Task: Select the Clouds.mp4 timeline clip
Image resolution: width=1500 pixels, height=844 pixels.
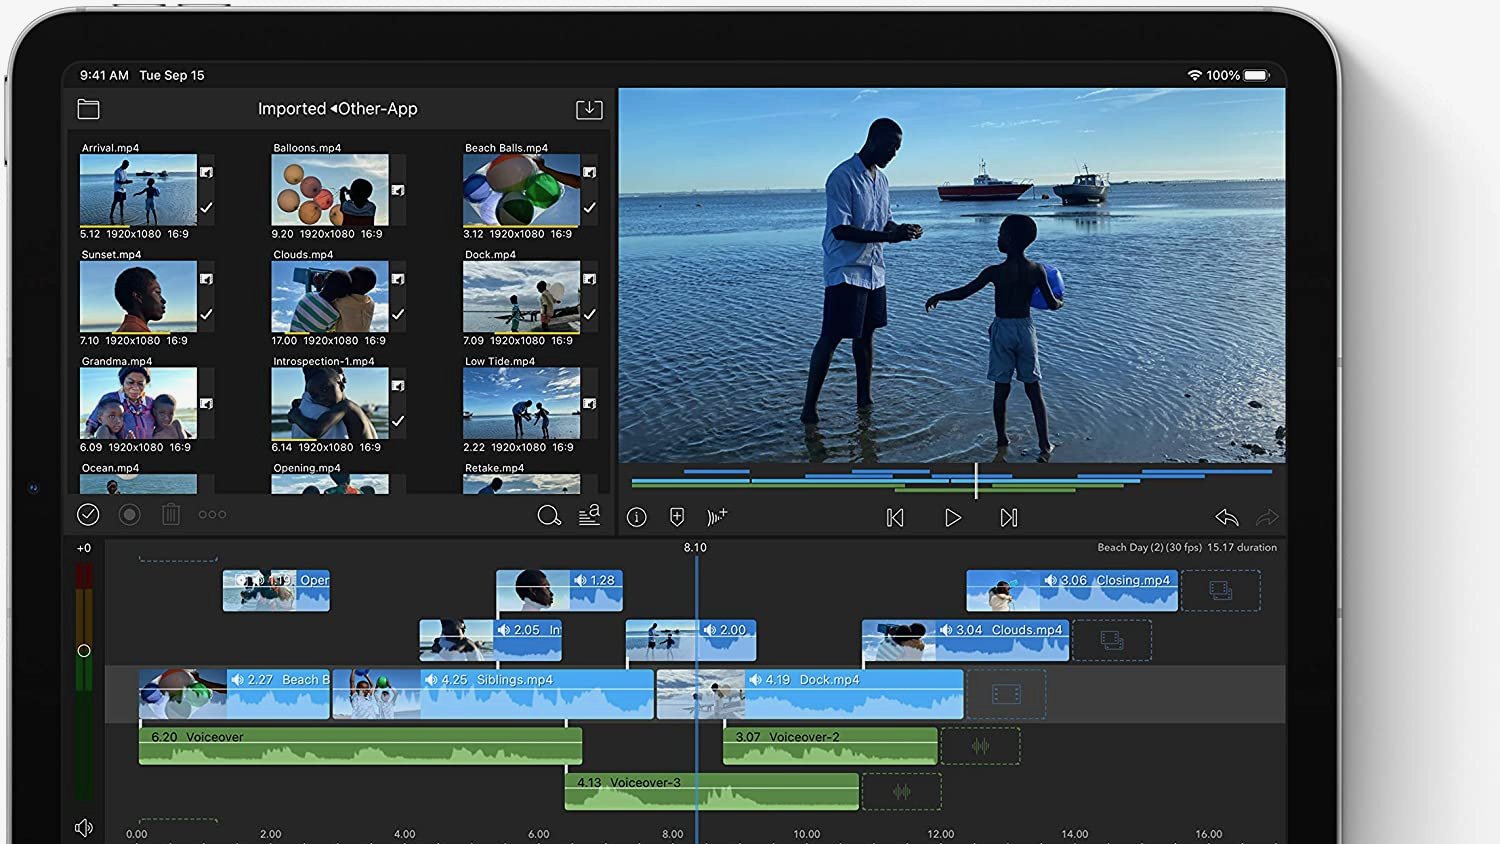Action: click(966, 641)
